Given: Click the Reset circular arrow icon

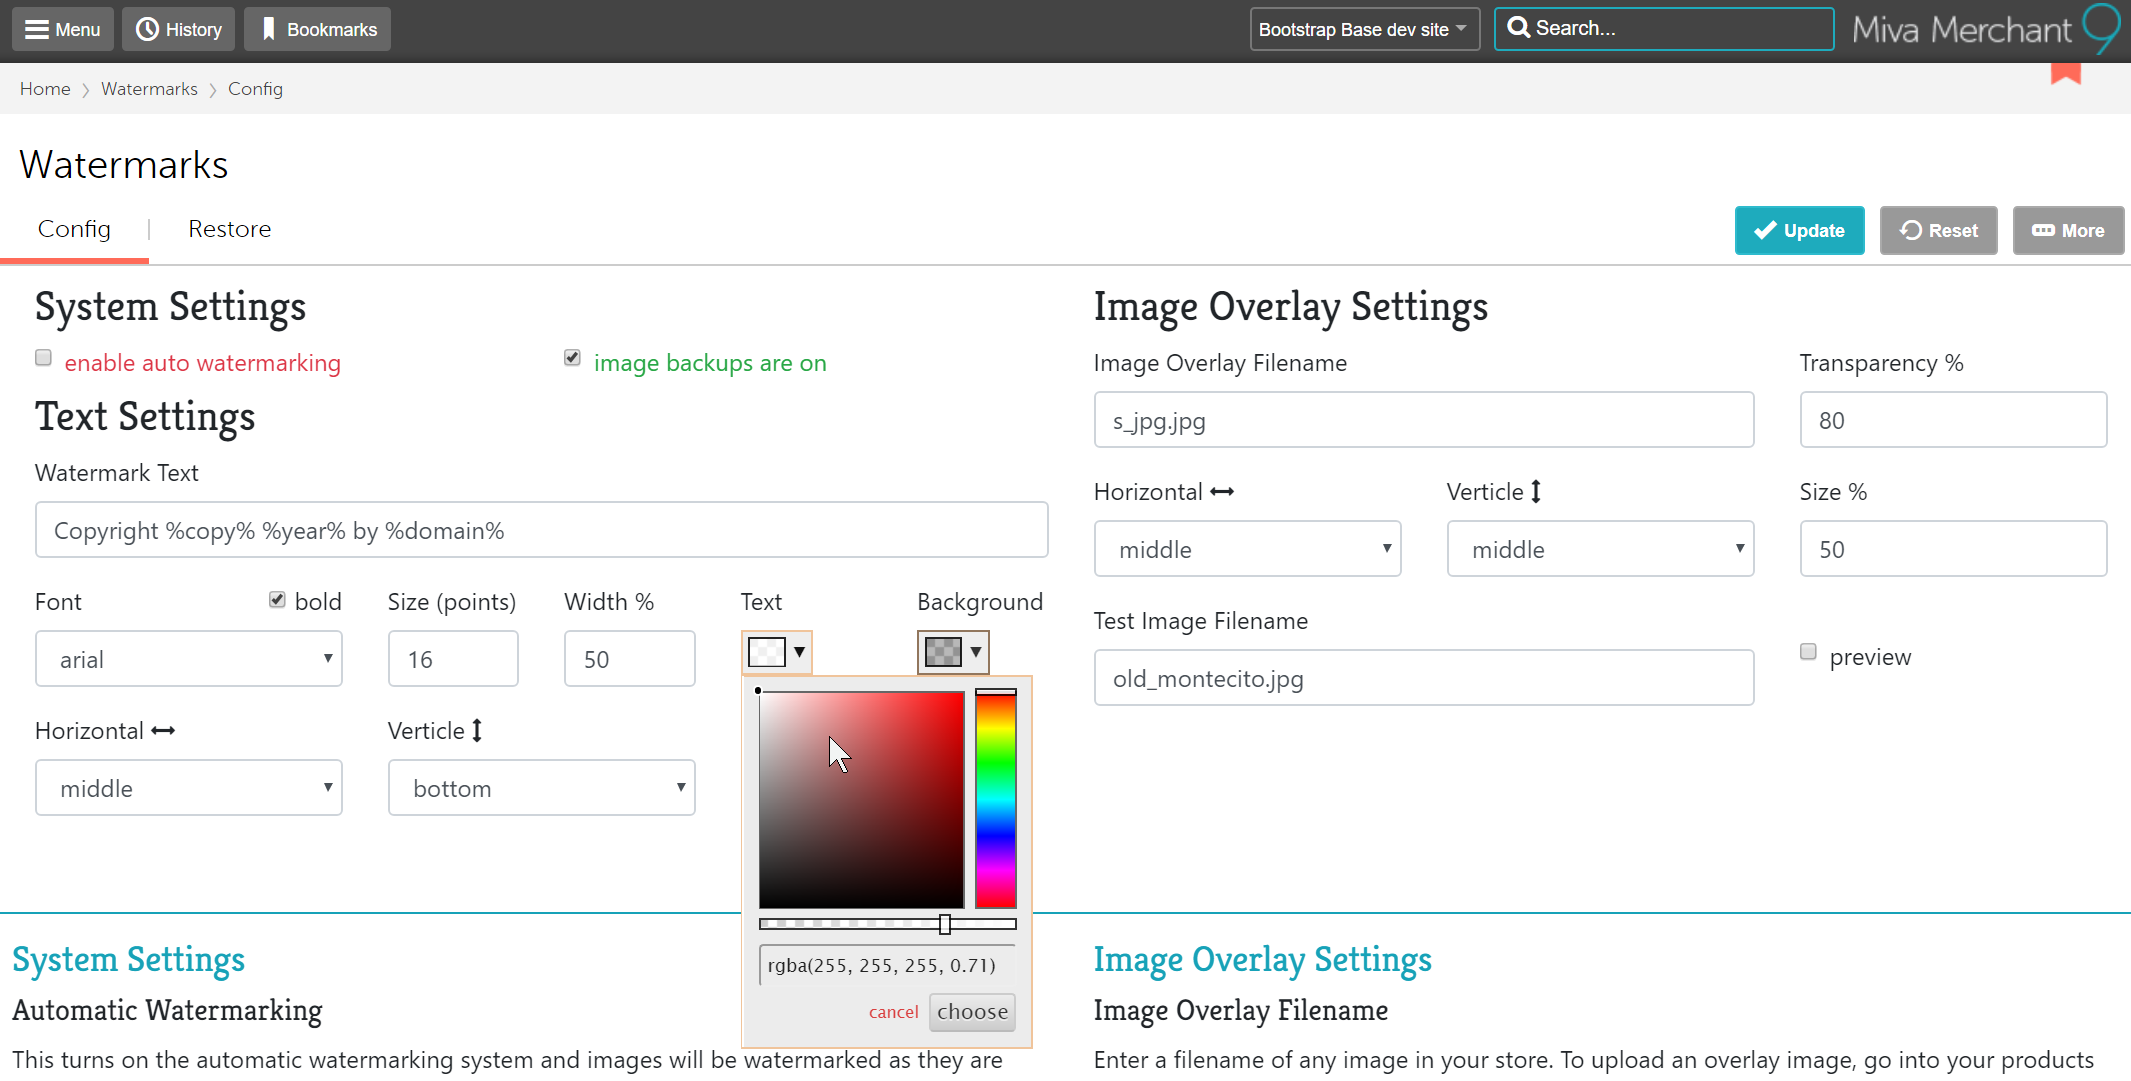Looking at the screenshot, I should (1910, 230).
